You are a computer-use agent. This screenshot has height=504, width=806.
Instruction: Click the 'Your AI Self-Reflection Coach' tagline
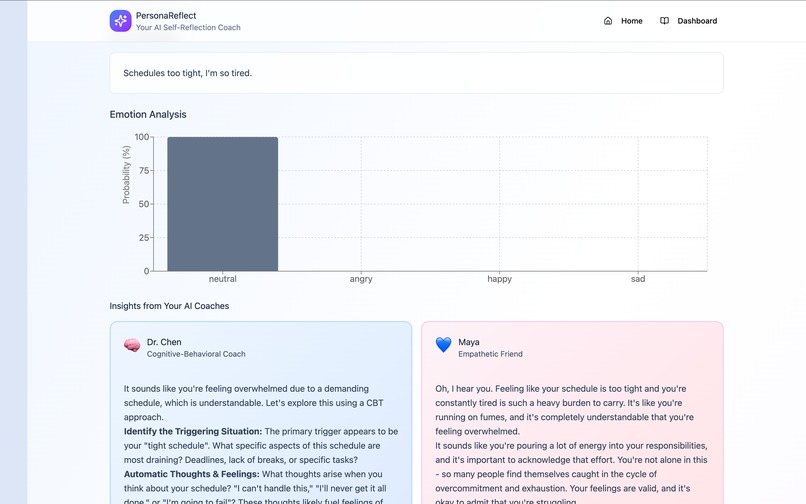(188, 28)
